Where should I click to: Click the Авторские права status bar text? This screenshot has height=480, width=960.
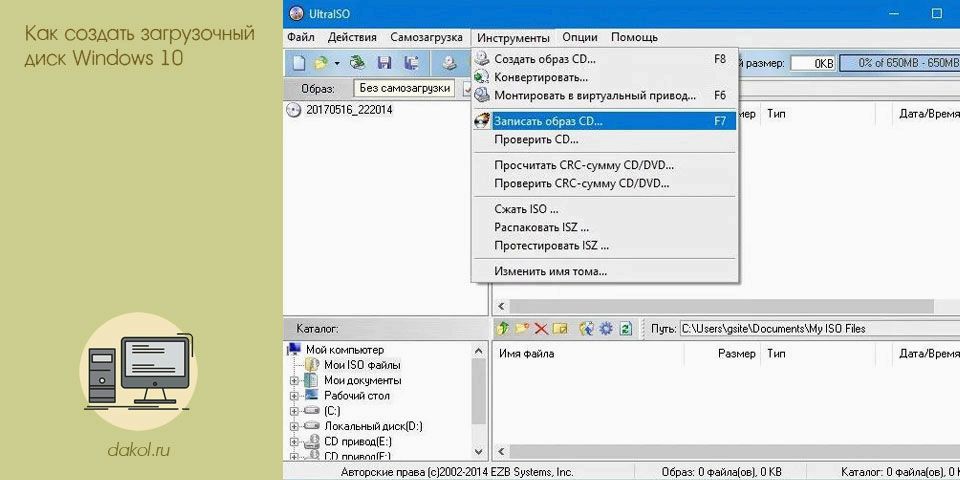[457, 472]
